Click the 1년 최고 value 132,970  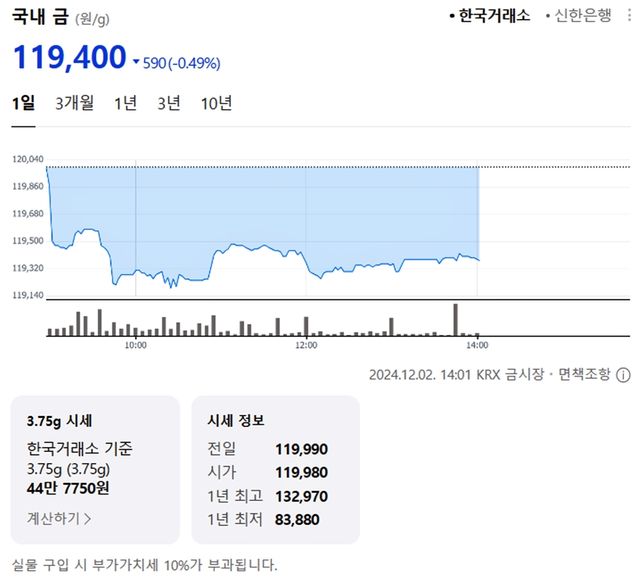301,495
